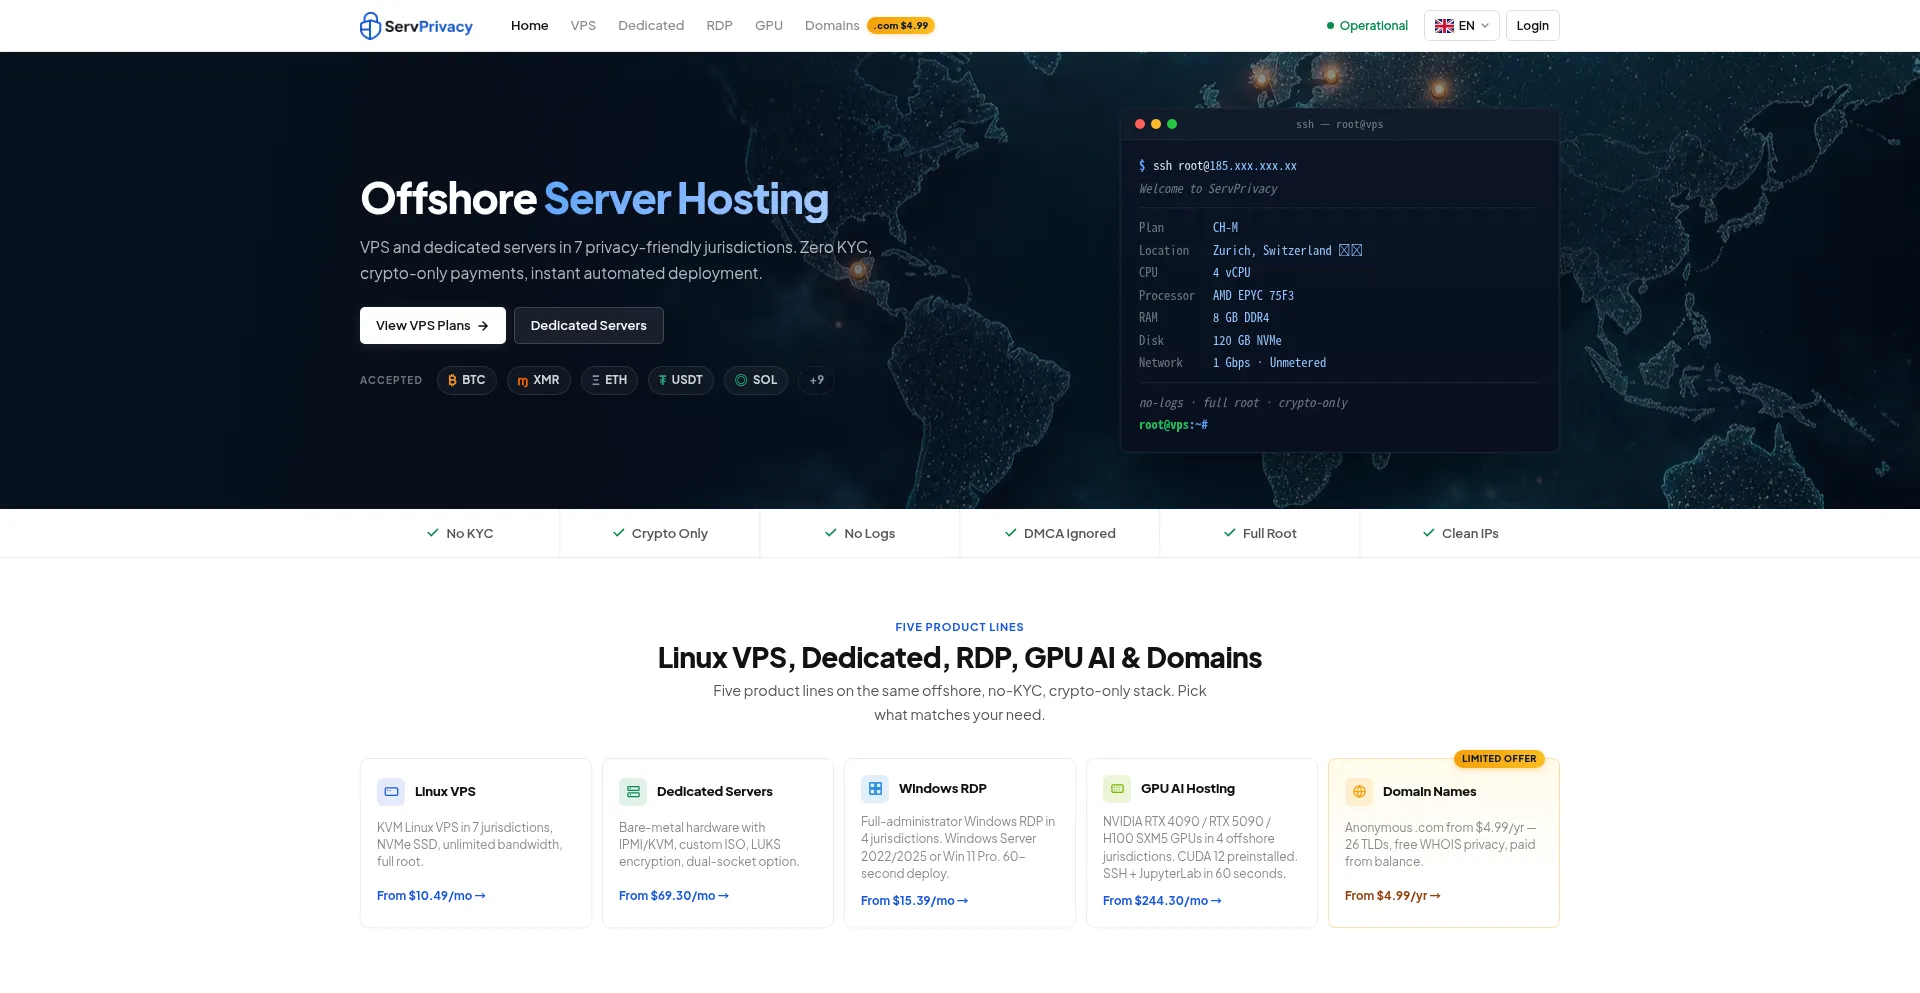
Task: Click the GPU AI Hosting card icon
Action: point(1117,789)
